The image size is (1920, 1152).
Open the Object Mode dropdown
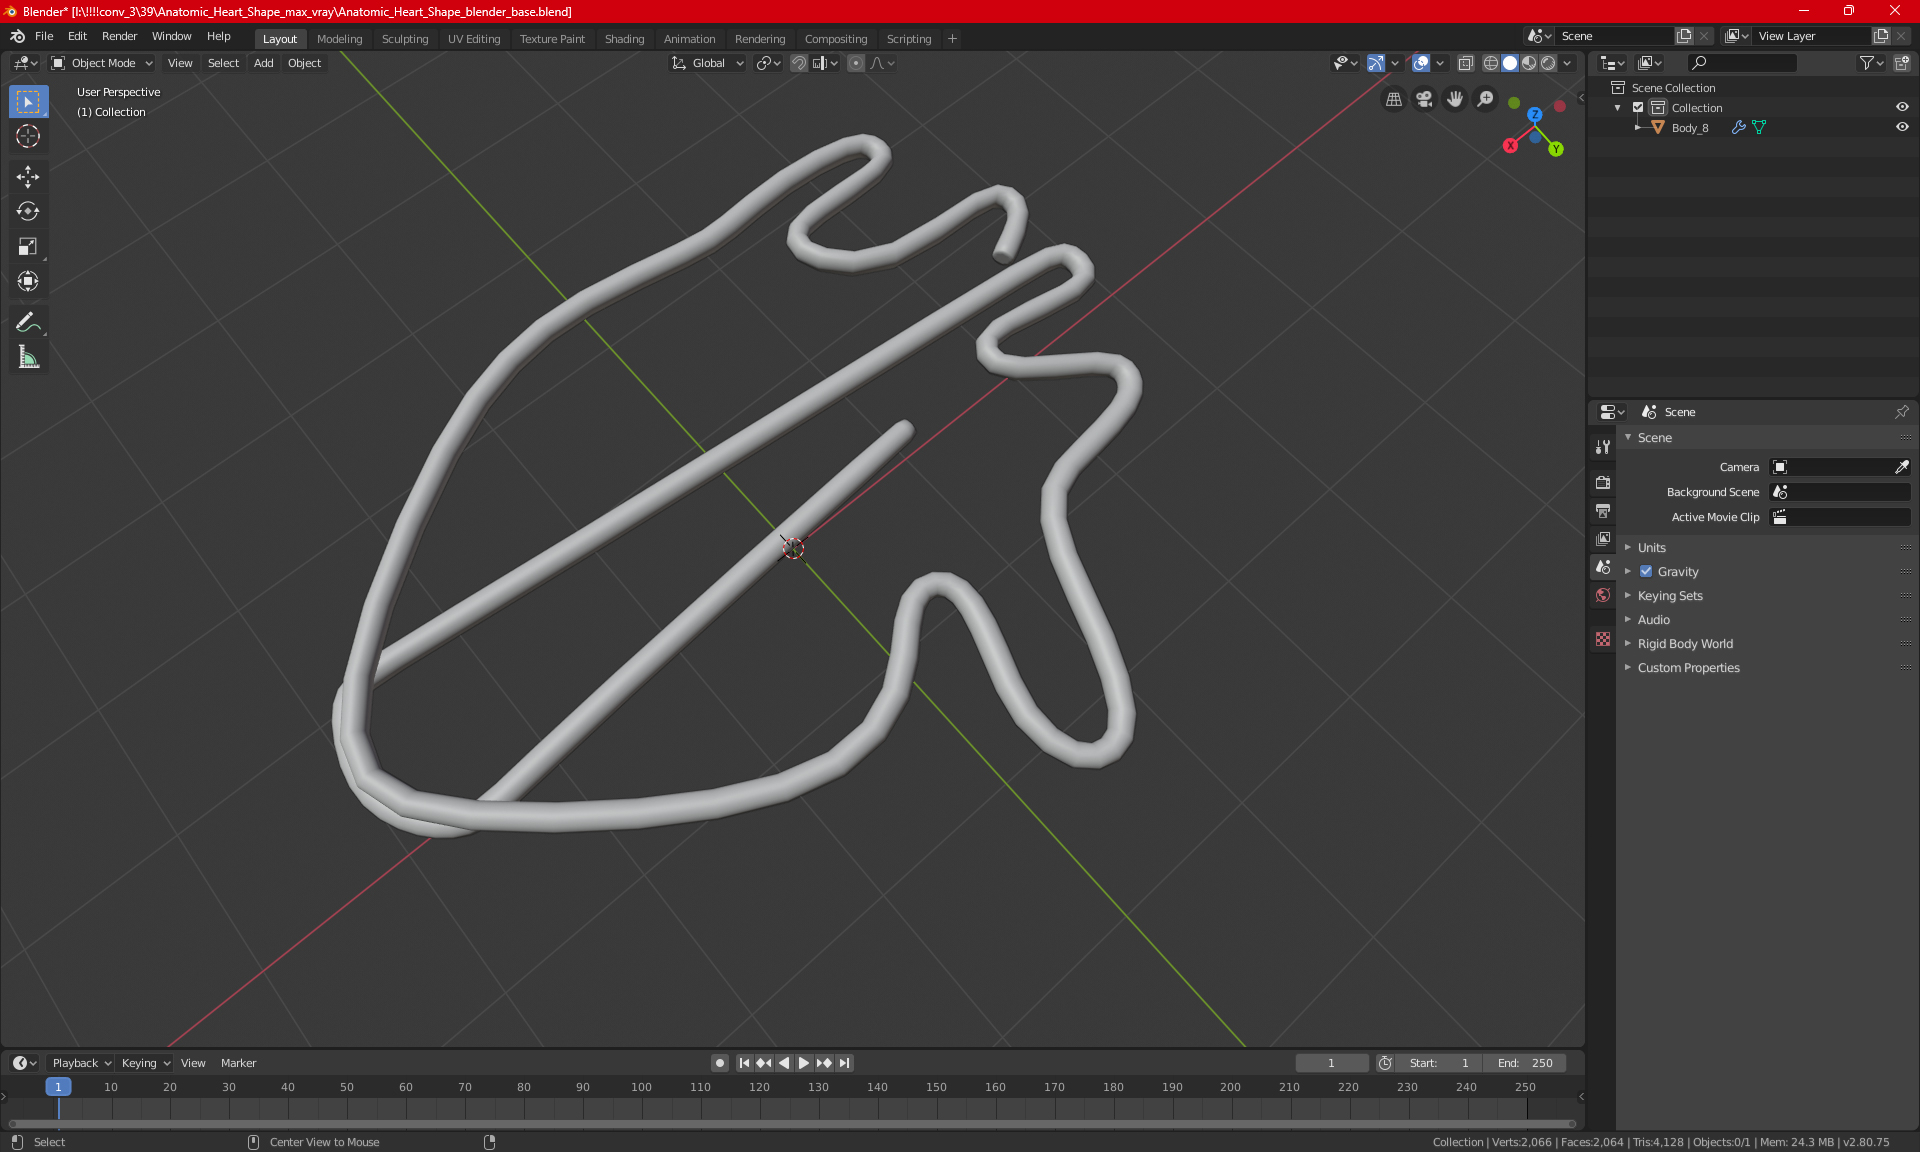coord(102,63)
